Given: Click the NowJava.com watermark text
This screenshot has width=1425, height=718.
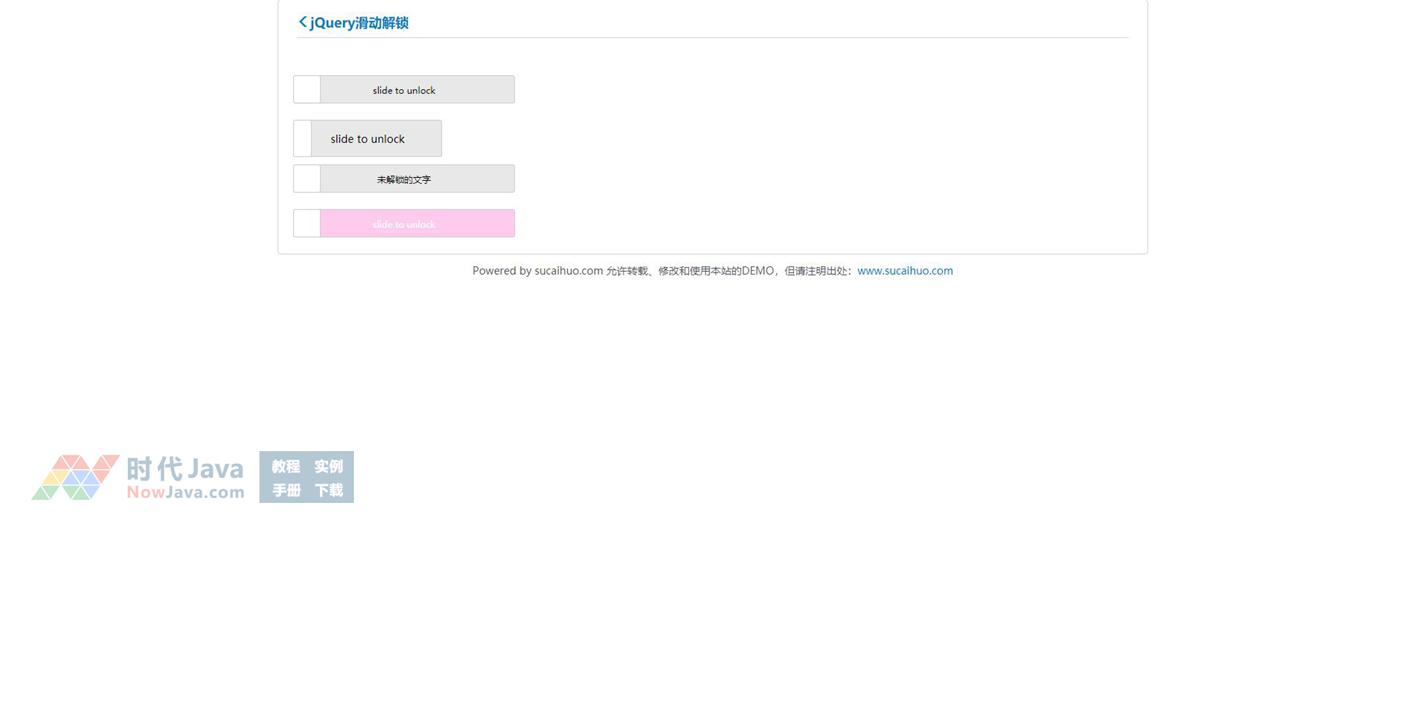Looking at the screenshot, I should (185, 492).
